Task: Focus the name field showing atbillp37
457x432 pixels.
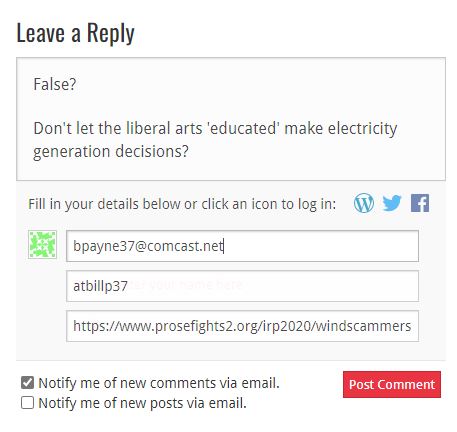Action: 242,286
